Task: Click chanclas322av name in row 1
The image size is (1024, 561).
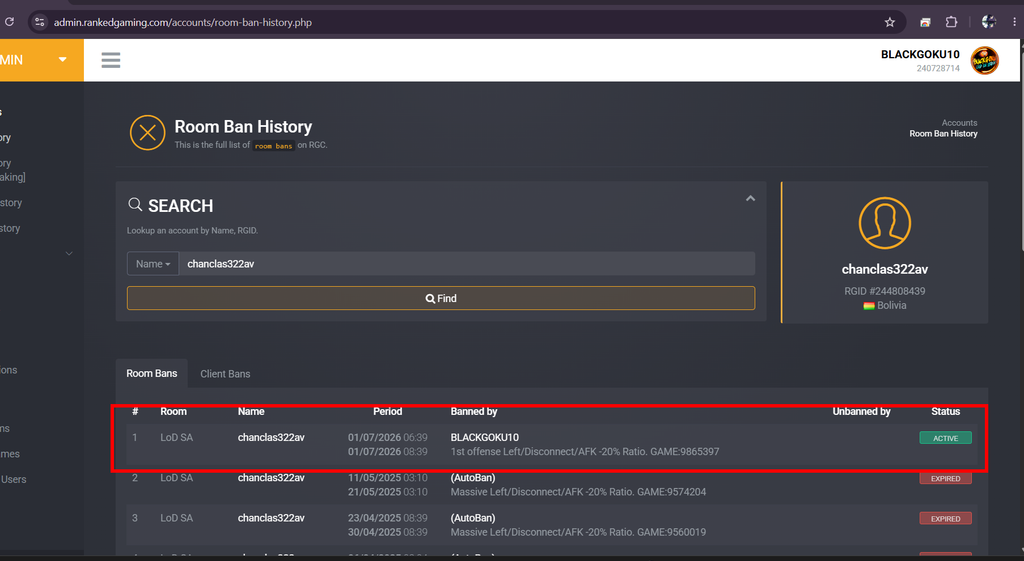Action: [271, 438]
